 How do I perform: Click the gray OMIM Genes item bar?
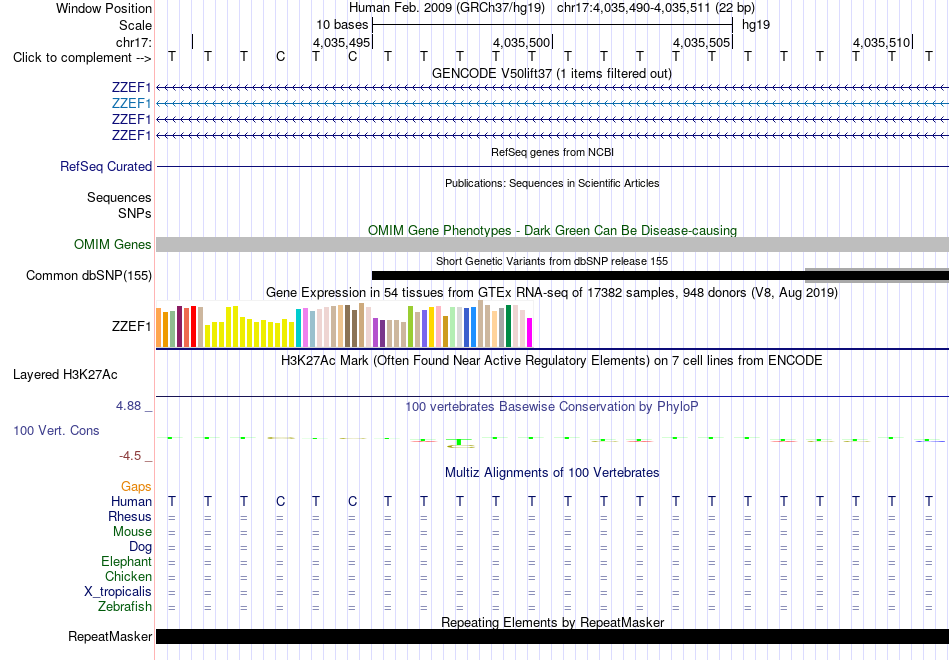coord(552,244)
